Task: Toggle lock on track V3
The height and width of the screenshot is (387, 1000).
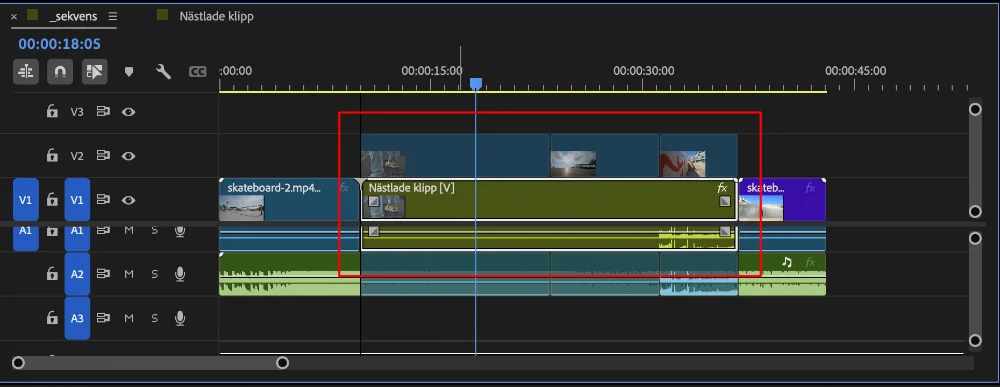Action: 52,112
